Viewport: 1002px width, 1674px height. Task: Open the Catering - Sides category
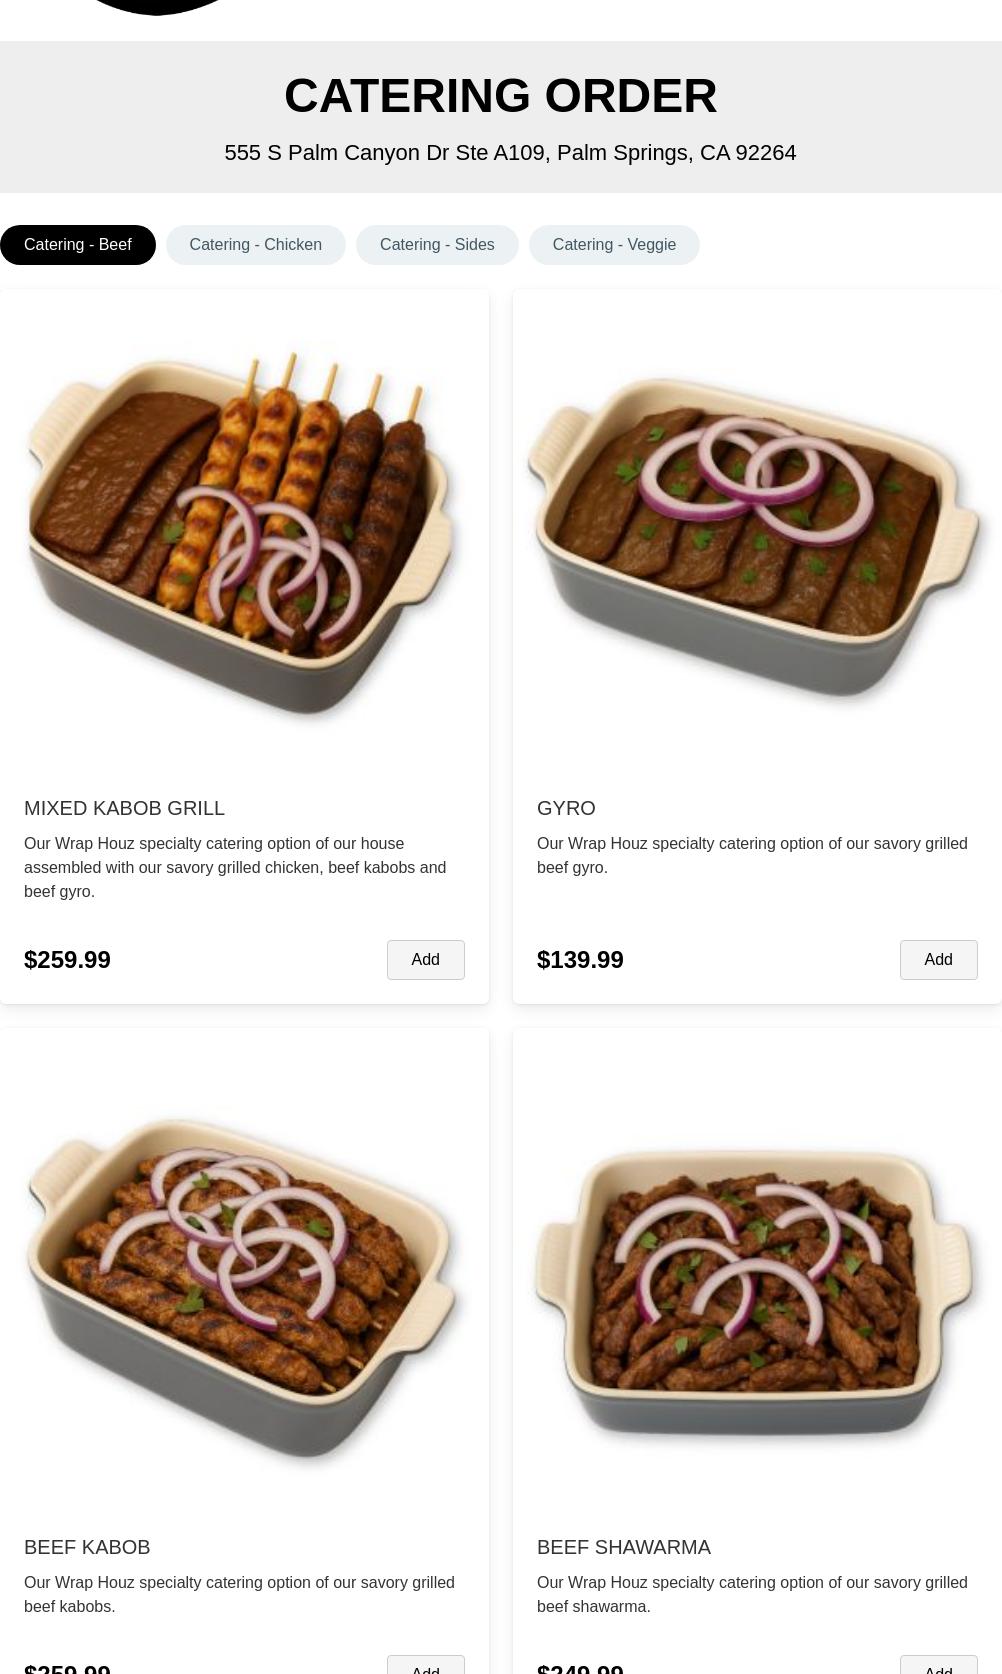[437, 245]
